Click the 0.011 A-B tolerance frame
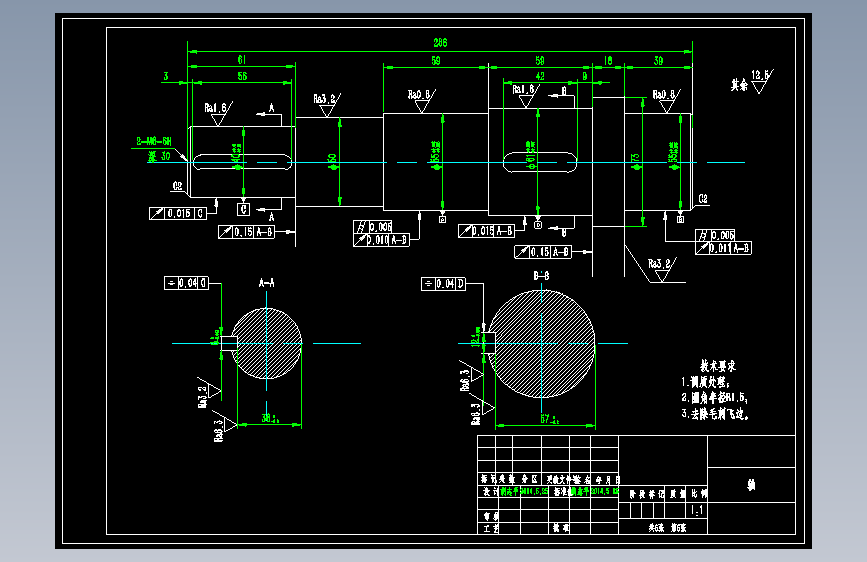The height and width of the screenshot is (562, 867). pos(723,248)
